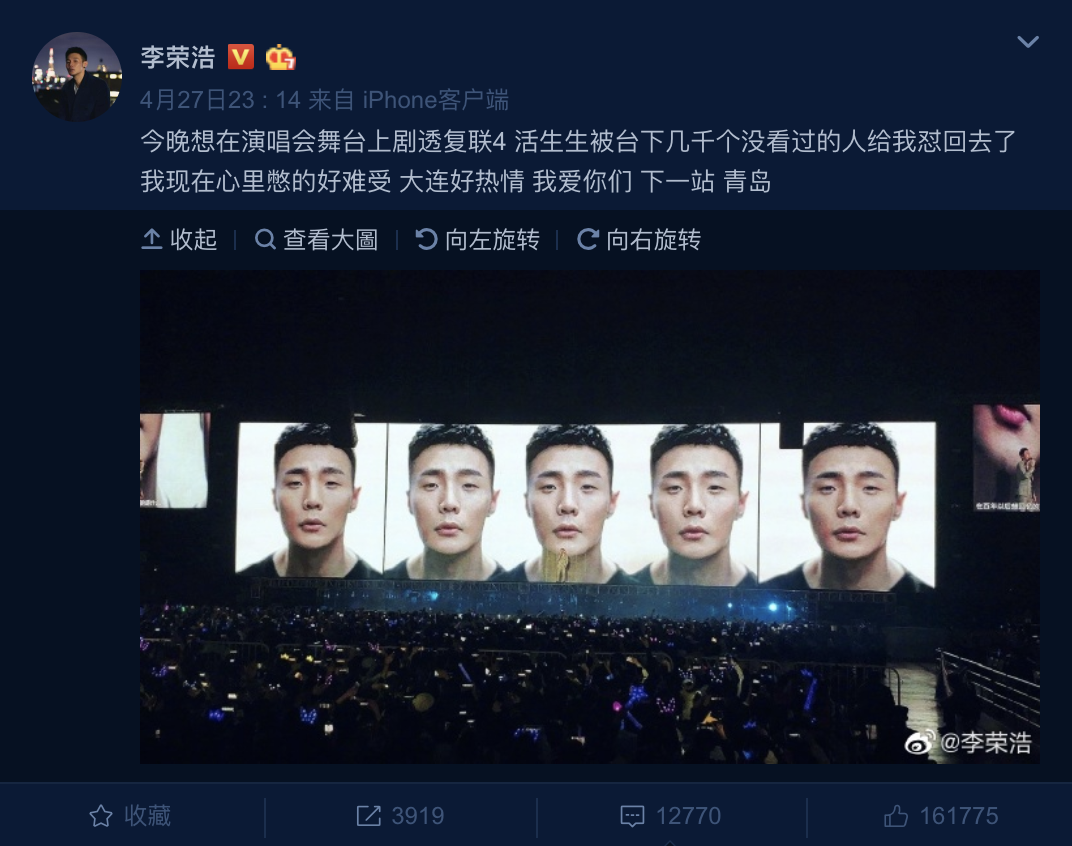
Task: Collapse the image with 收起
Action: click(179, 239)
